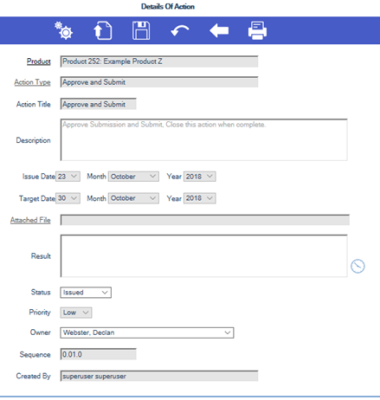380x400 pixels.
Task: Click the undo curved arrow icon
Action: pyautogui.click(x=180, y=31)
